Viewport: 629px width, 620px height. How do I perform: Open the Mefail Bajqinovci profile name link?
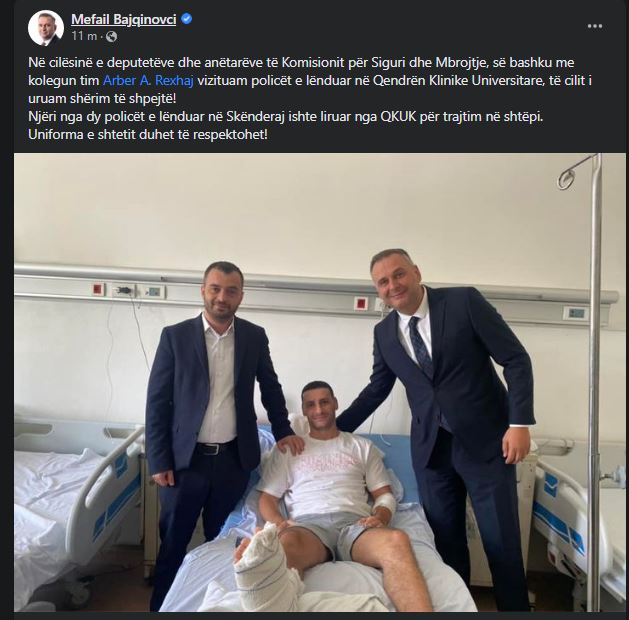pos(124,19)
